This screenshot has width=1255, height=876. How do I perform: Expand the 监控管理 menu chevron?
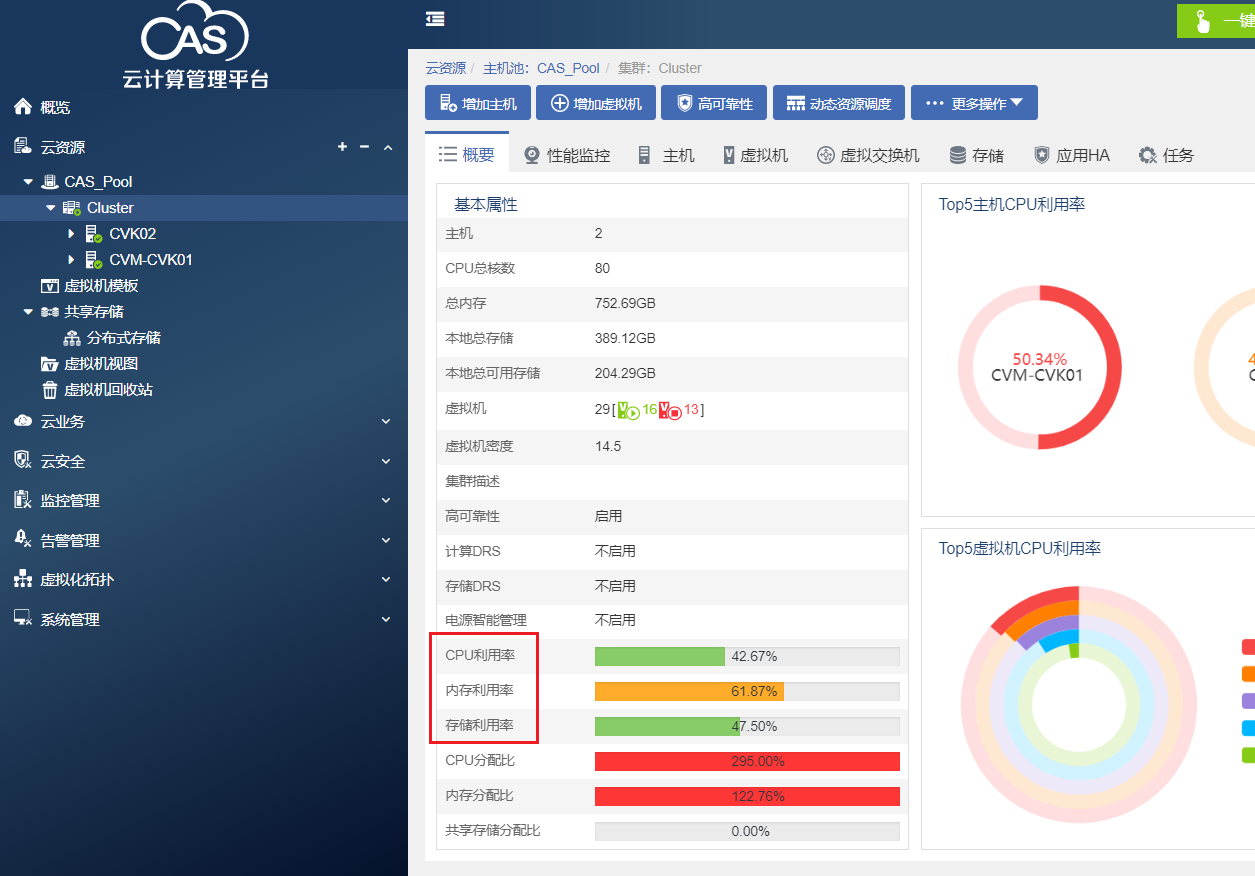tap(386, 501)
